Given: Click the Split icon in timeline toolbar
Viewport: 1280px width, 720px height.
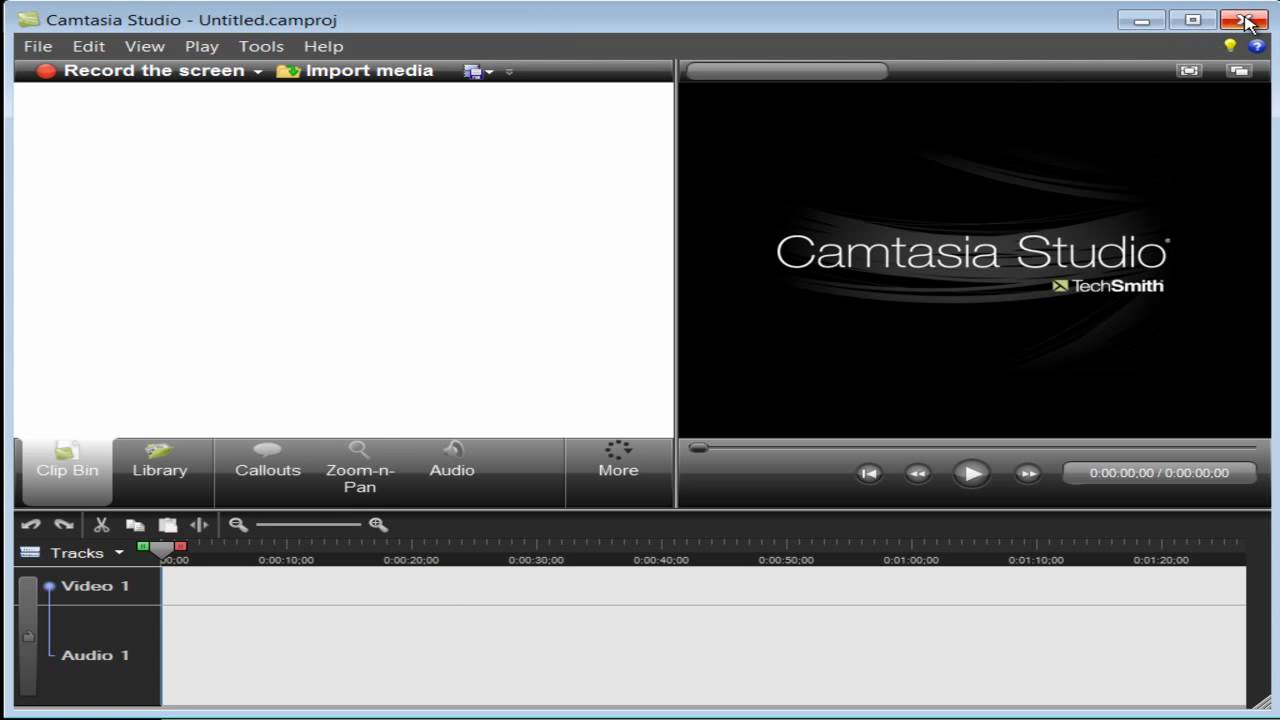Looking at the screenshot, I should 199,524.
